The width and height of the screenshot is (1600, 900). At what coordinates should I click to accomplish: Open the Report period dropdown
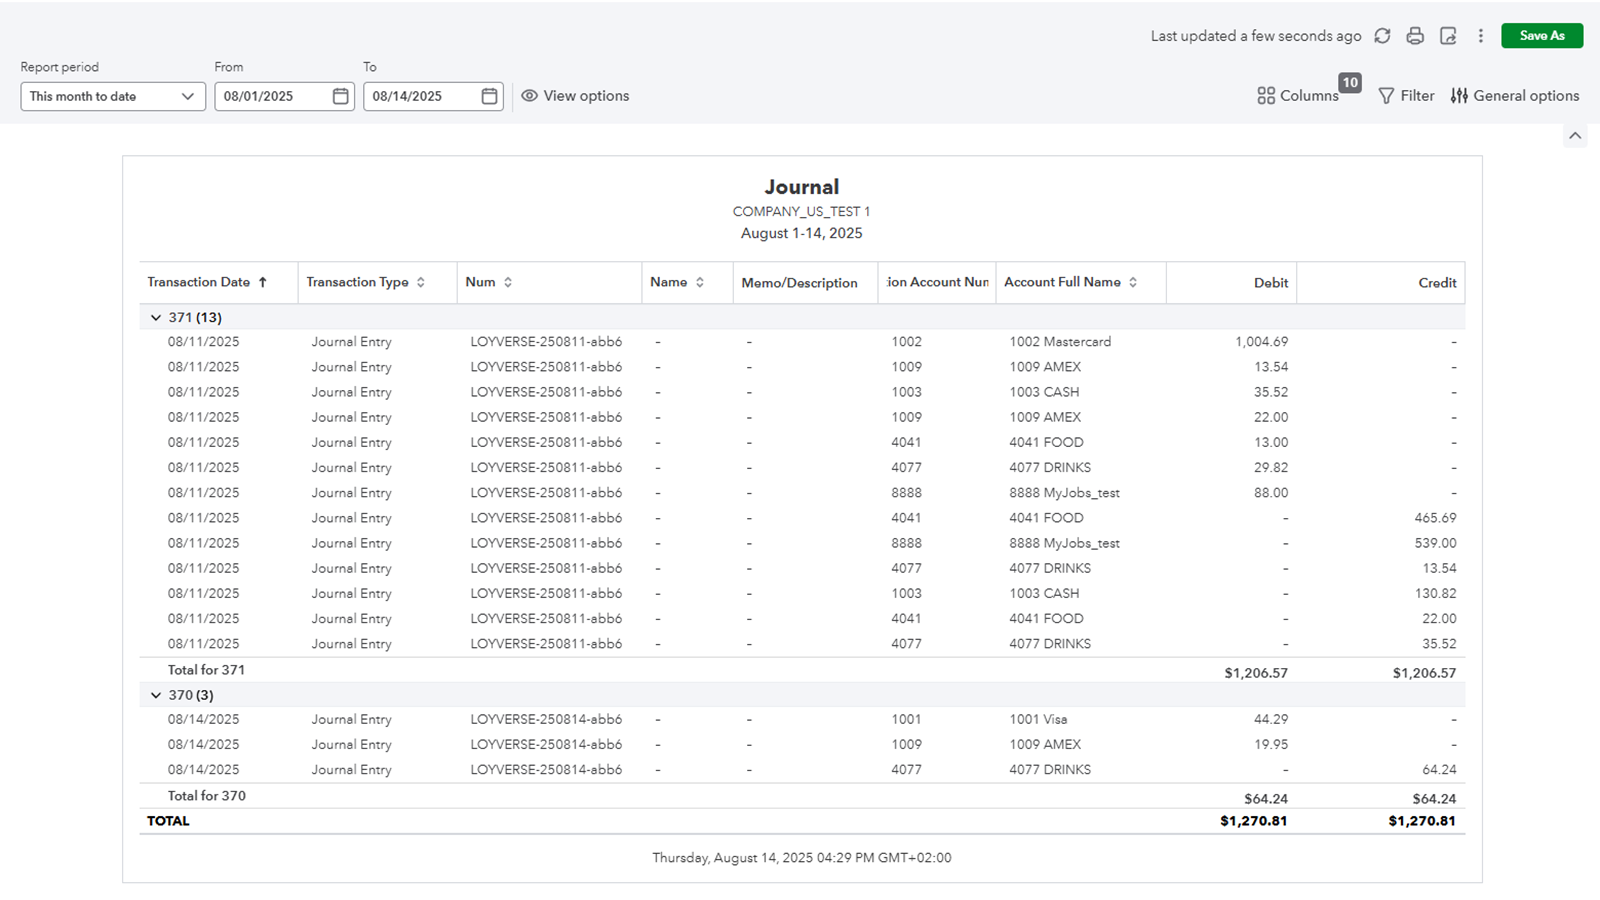[112, 96]
